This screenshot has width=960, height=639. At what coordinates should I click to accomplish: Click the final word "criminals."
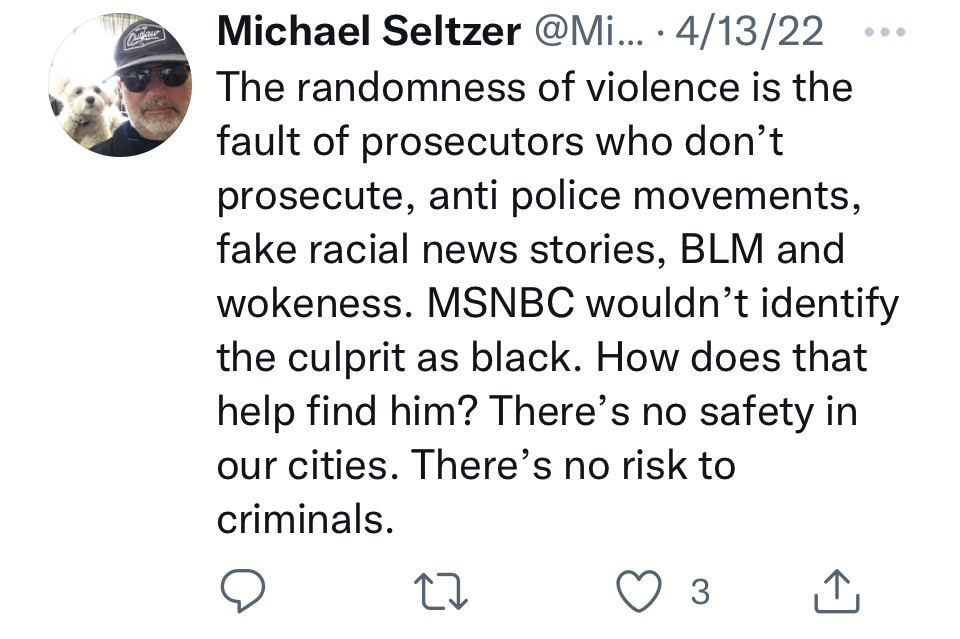(301, 520)
